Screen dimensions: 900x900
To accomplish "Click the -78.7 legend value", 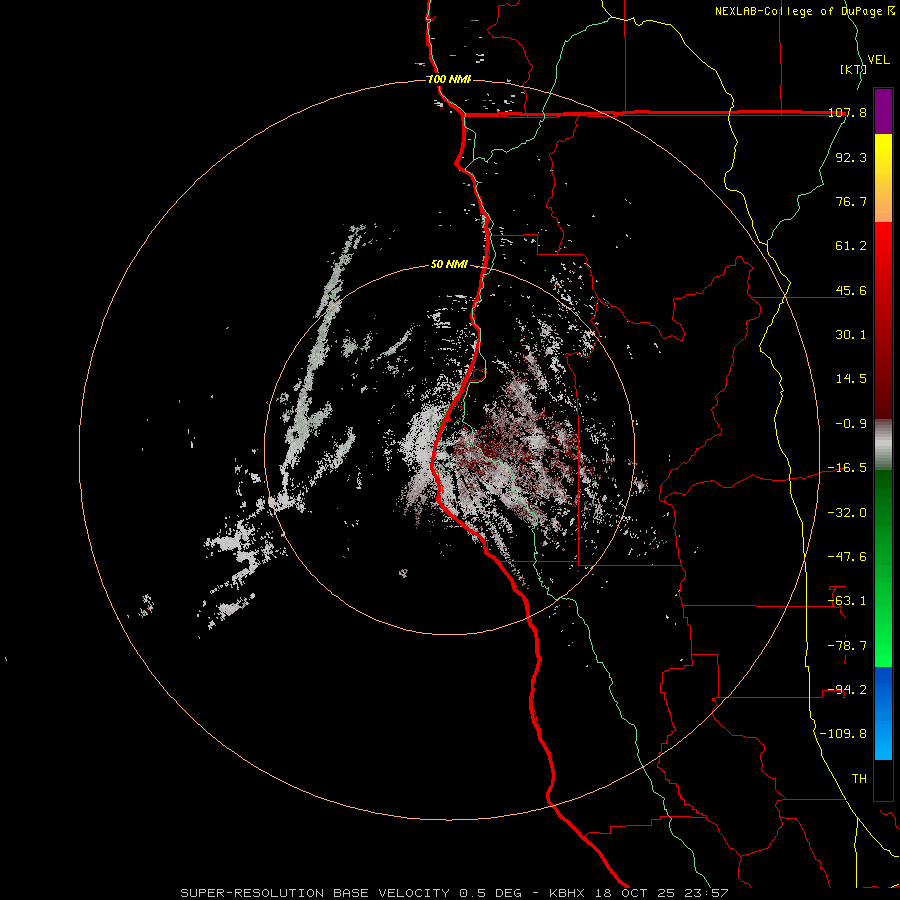I will [847, 646].
